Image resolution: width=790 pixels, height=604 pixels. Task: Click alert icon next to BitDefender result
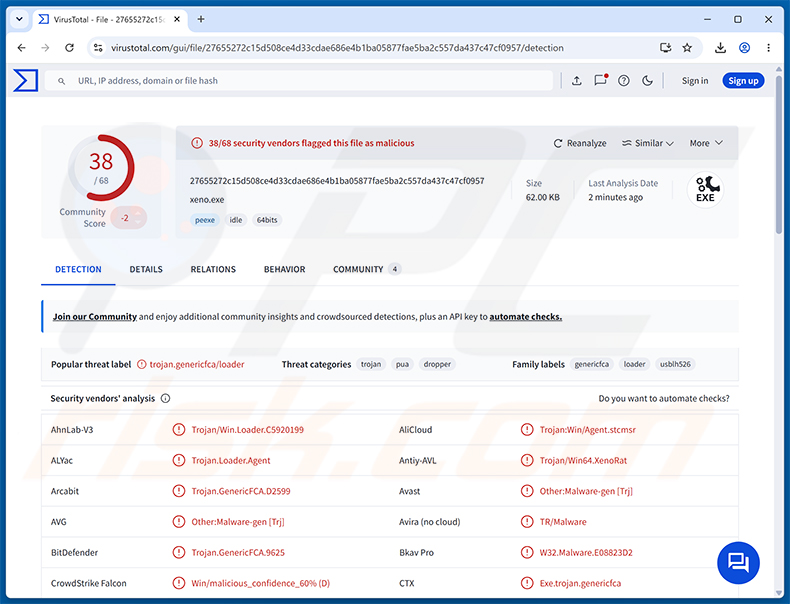pos(179,553)
